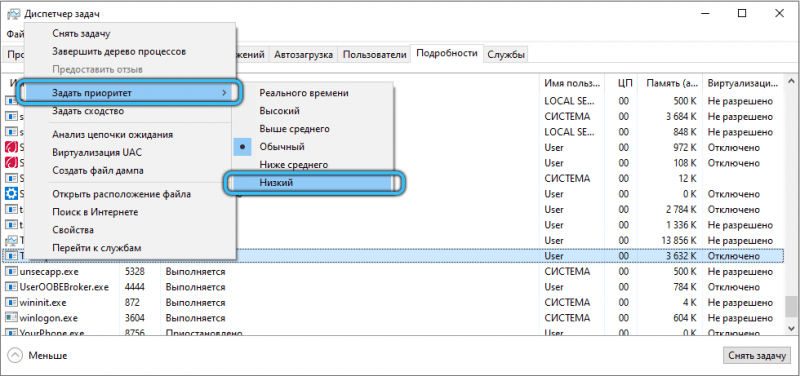The image size is (800, 376).
Task: Select the Обычный priority option
Action: pyautogui.click(x=282, y=146)
